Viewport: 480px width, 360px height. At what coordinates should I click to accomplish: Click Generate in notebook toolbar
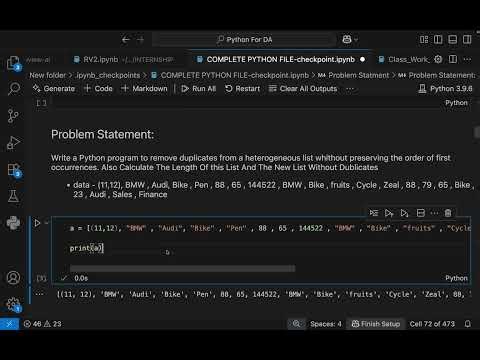coord(54,89)
